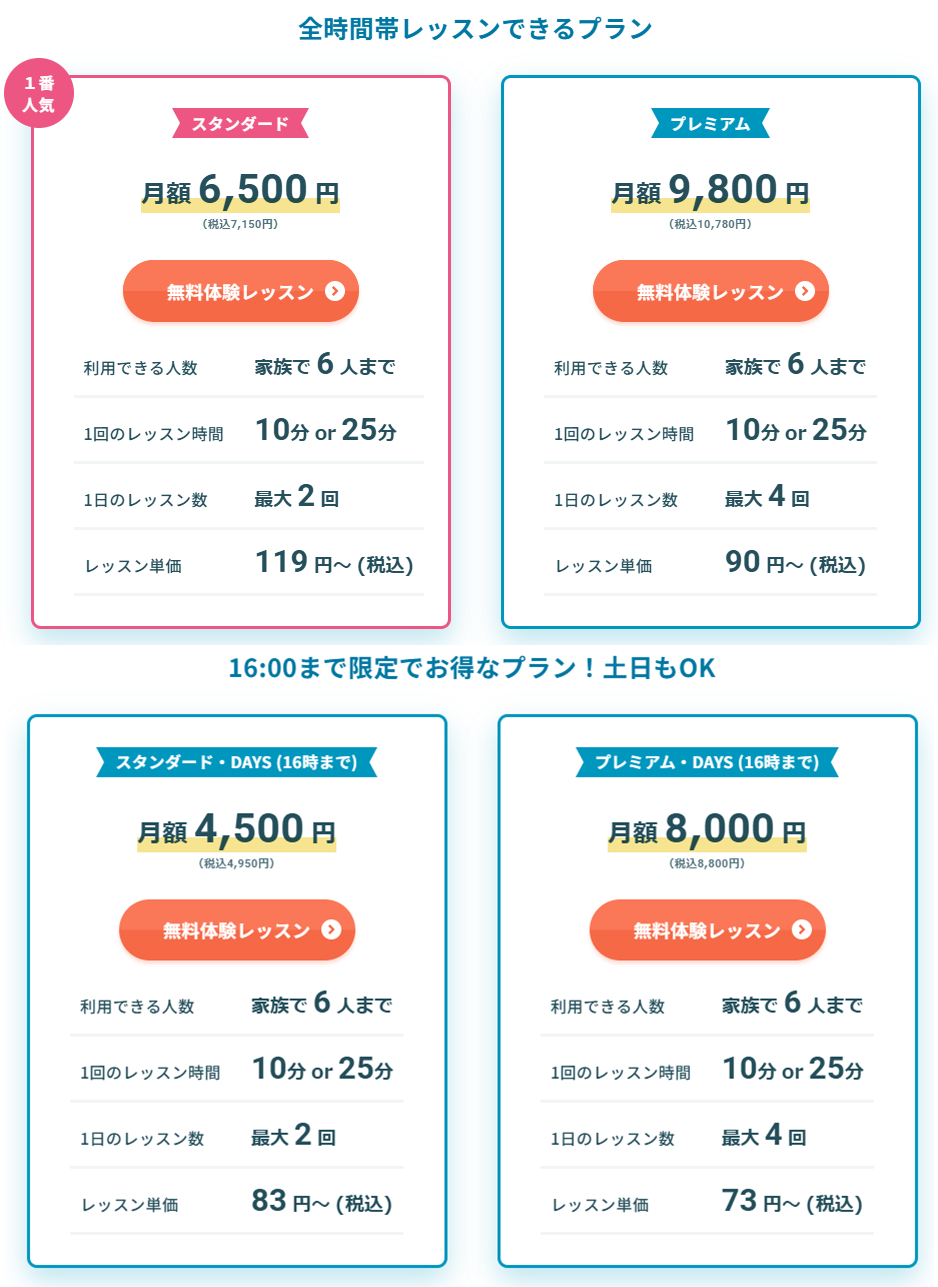Viewport: 938px width, 1287px height.
Task: Click the arrow icon on プレミアム・DAYS trial button
Action: point(802,929)
